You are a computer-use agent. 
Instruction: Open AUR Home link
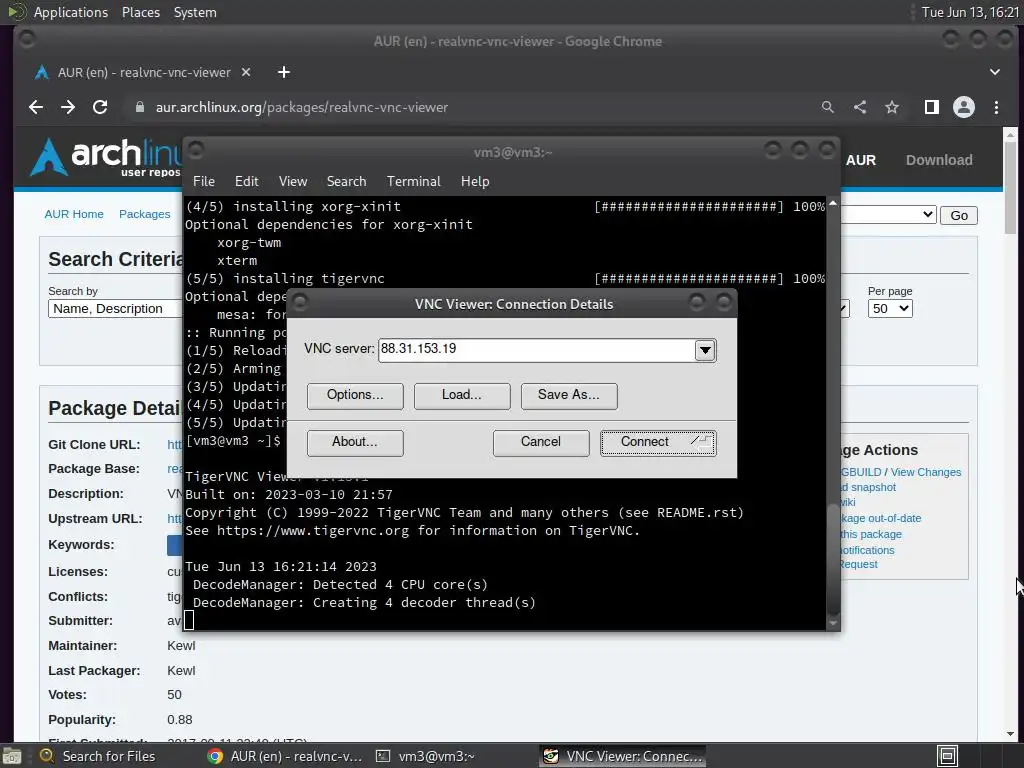(x=74, y=214)
